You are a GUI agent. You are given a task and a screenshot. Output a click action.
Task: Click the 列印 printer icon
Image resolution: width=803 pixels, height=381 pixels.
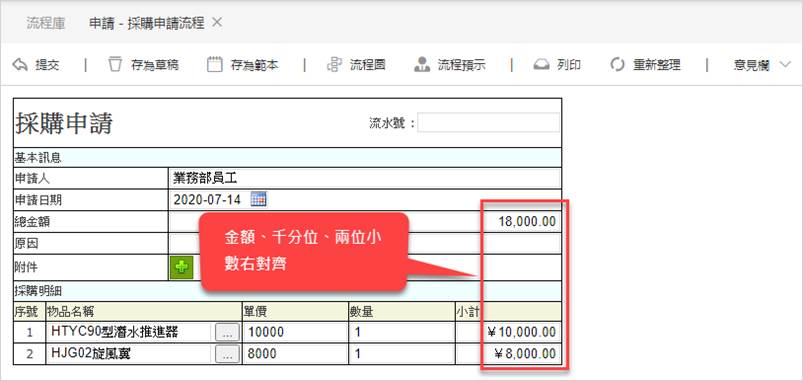tap(541, 65)
